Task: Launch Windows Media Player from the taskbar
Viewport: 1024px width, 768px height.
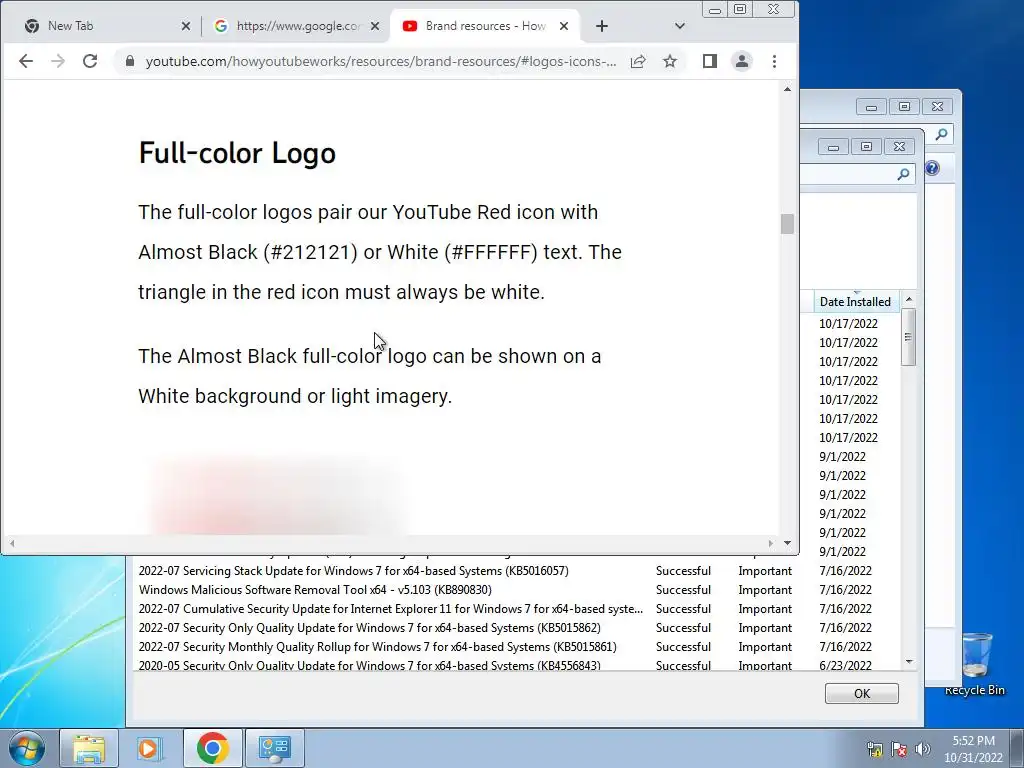Action: (149, 748)
